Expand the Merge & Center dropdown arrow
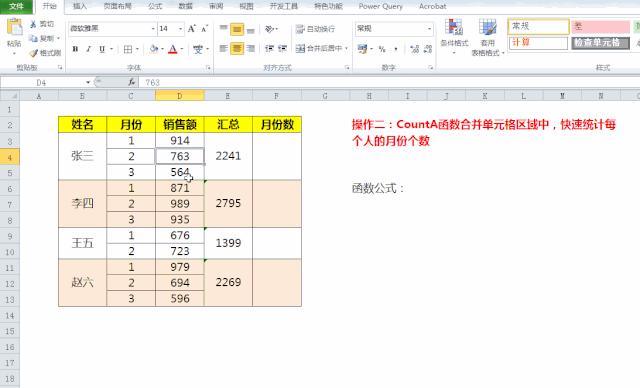This screenshot has height=388, width=640. pyautogui.click(x=347, y=49)
